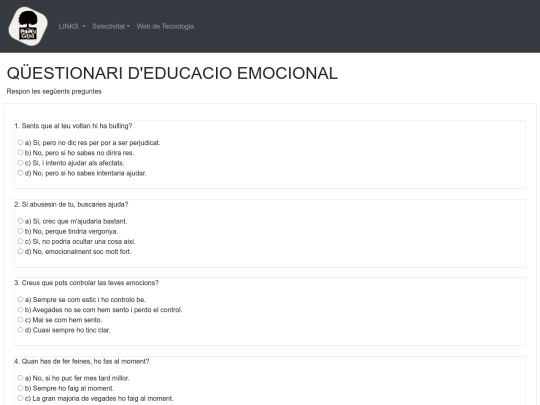Viewport: 540px width, 405px height.
Task: Select 'La gran majoria de vegades ho faig al moment'
Action: coord(20,398)
